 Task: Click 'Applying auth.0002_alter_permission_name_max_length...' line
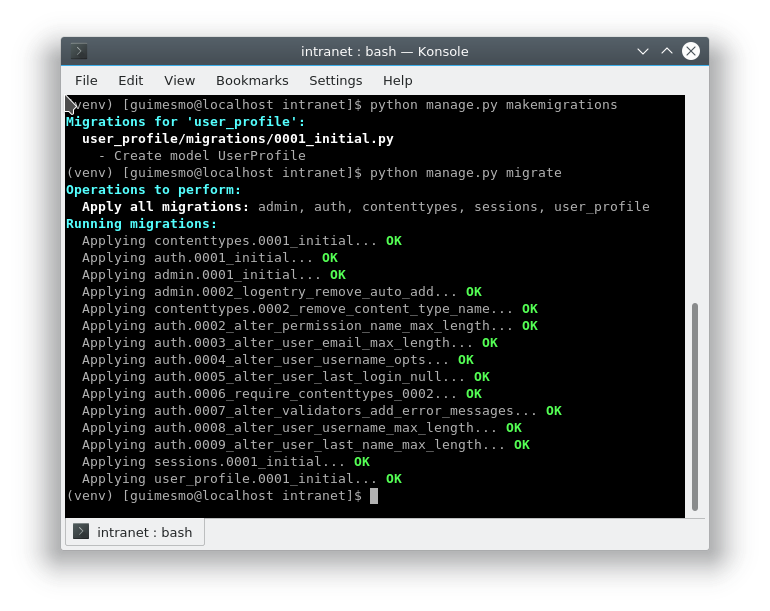(310, 326)
